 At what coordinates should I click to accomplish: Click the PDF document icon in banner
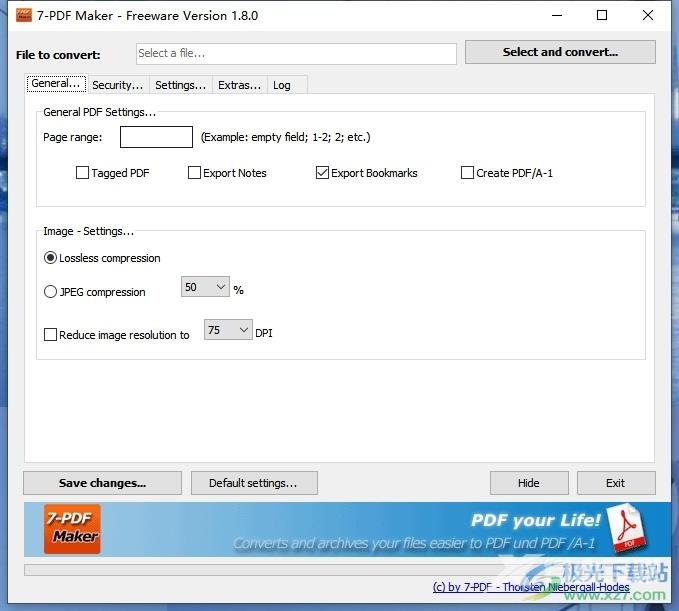pyautogui.click(x=626, y=527)
